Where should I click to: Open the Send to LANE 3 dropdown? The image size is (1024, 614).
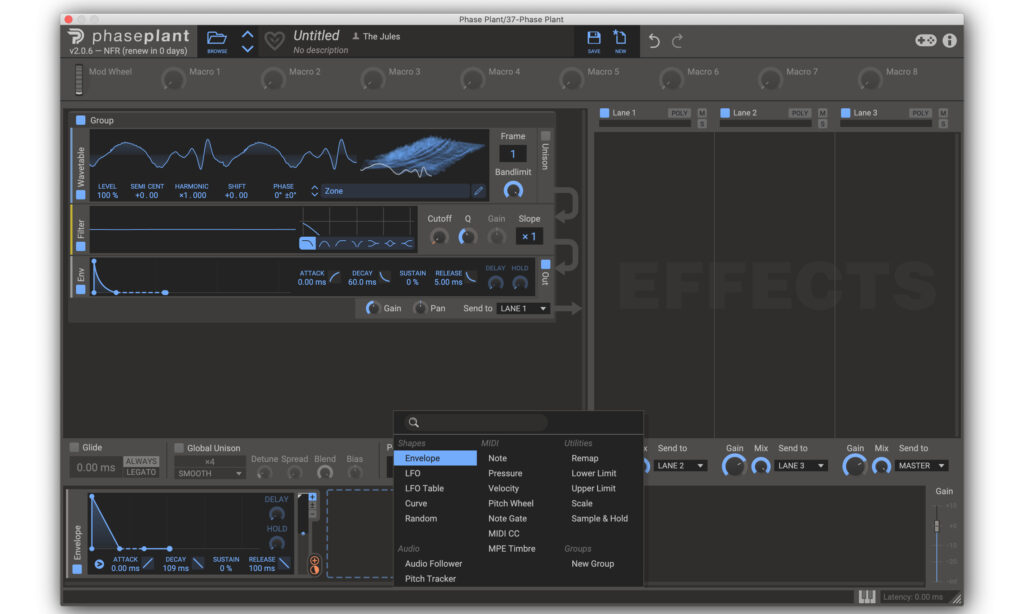(801, 466)
